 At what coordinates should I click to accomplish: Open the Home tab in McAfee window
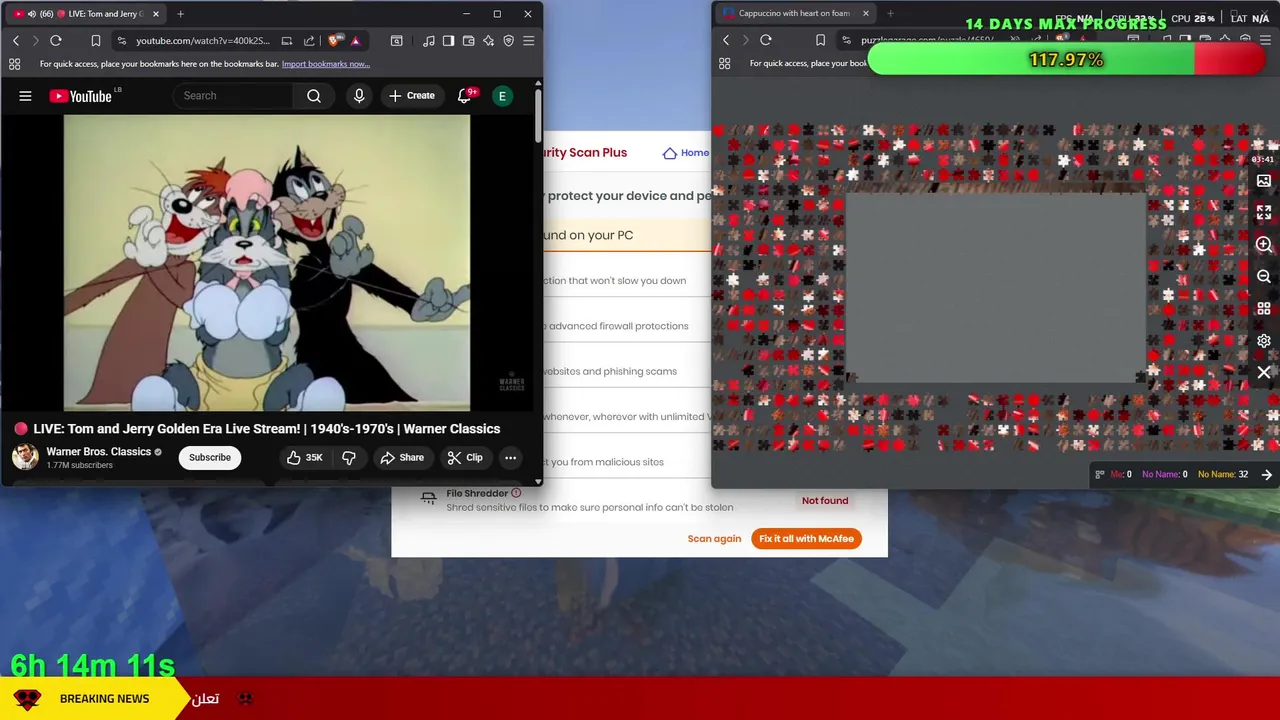tap(686, 153)
